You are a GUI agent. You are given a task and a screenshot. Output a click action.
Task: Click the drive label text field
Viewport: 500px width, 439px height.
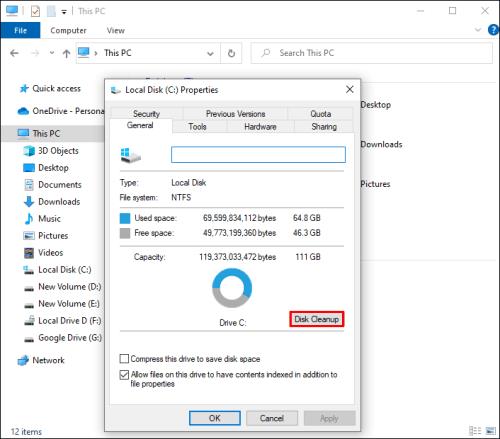[258, 155]
